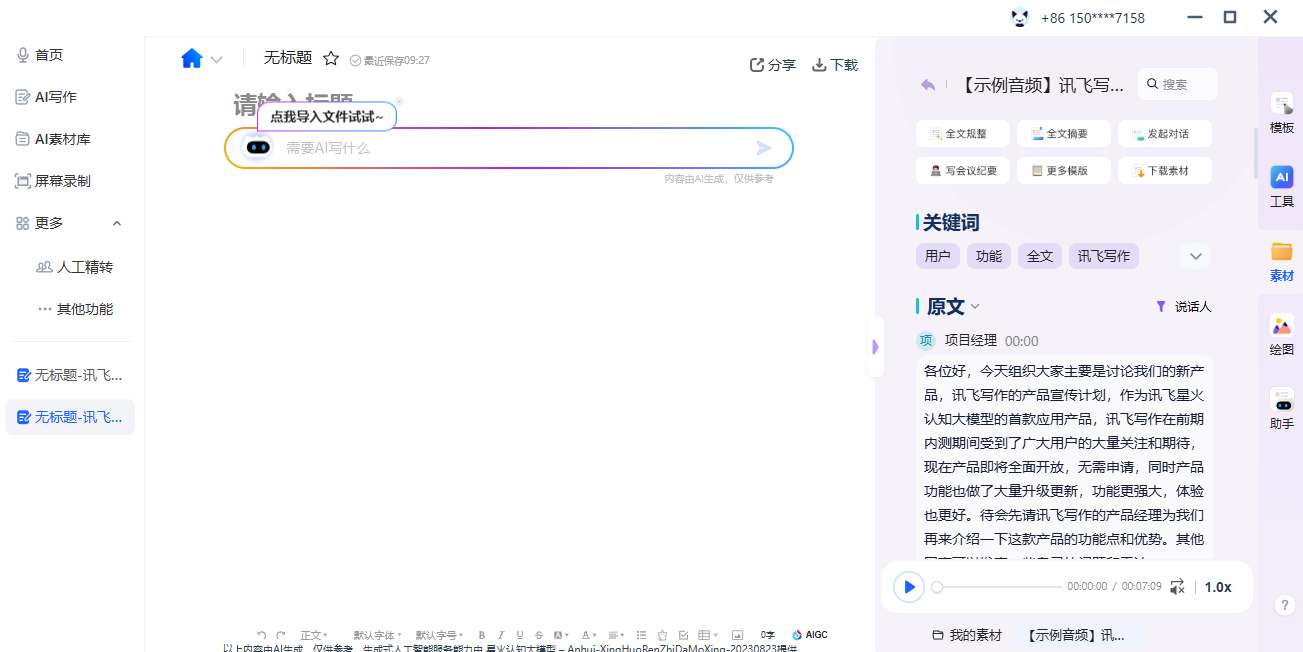Open the 绘图 drawing panel icon
The height and width of the screenshot is (652, 1303).
tap(1281, 334)
